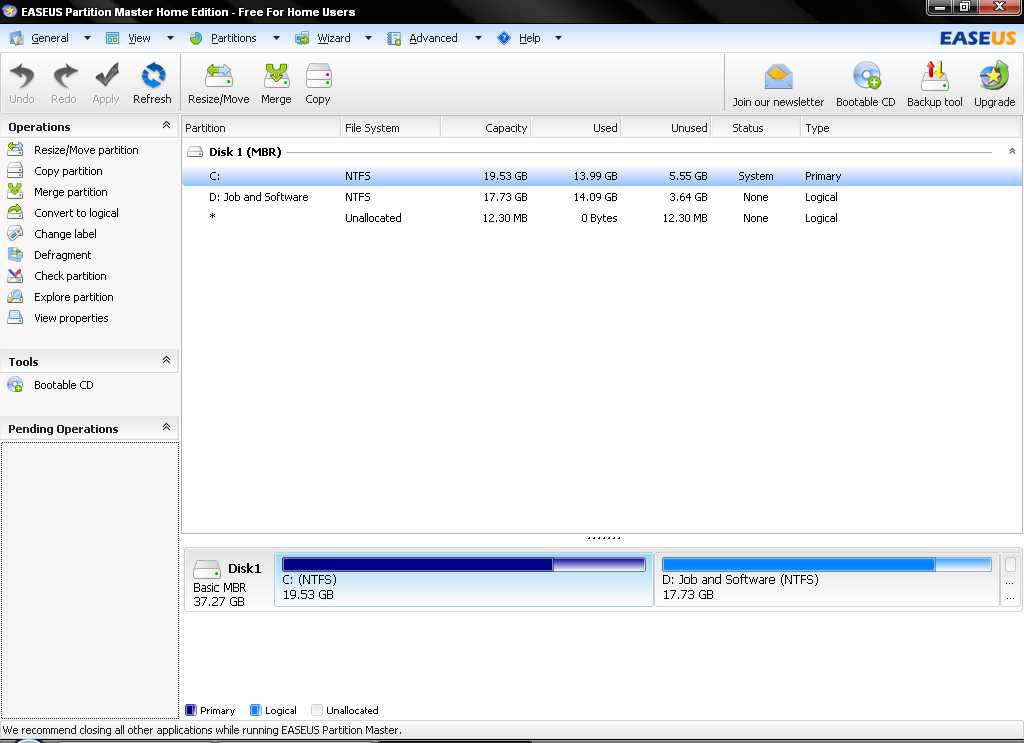This screenshot has width=1024, height=743.
Task: Click the Undo toolbar icon
Action: coord(22,76)
